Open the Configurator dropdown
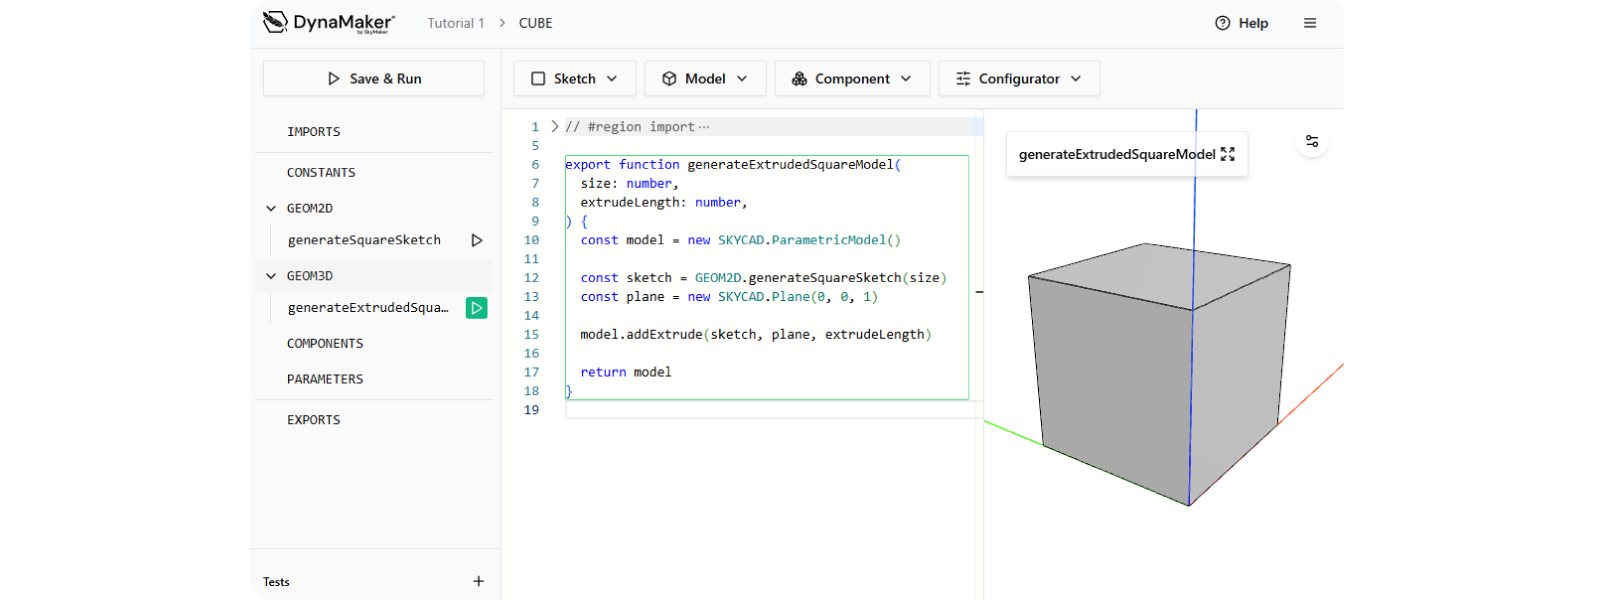This screenshot has height=600, width=1600. tap(1018, 79)
